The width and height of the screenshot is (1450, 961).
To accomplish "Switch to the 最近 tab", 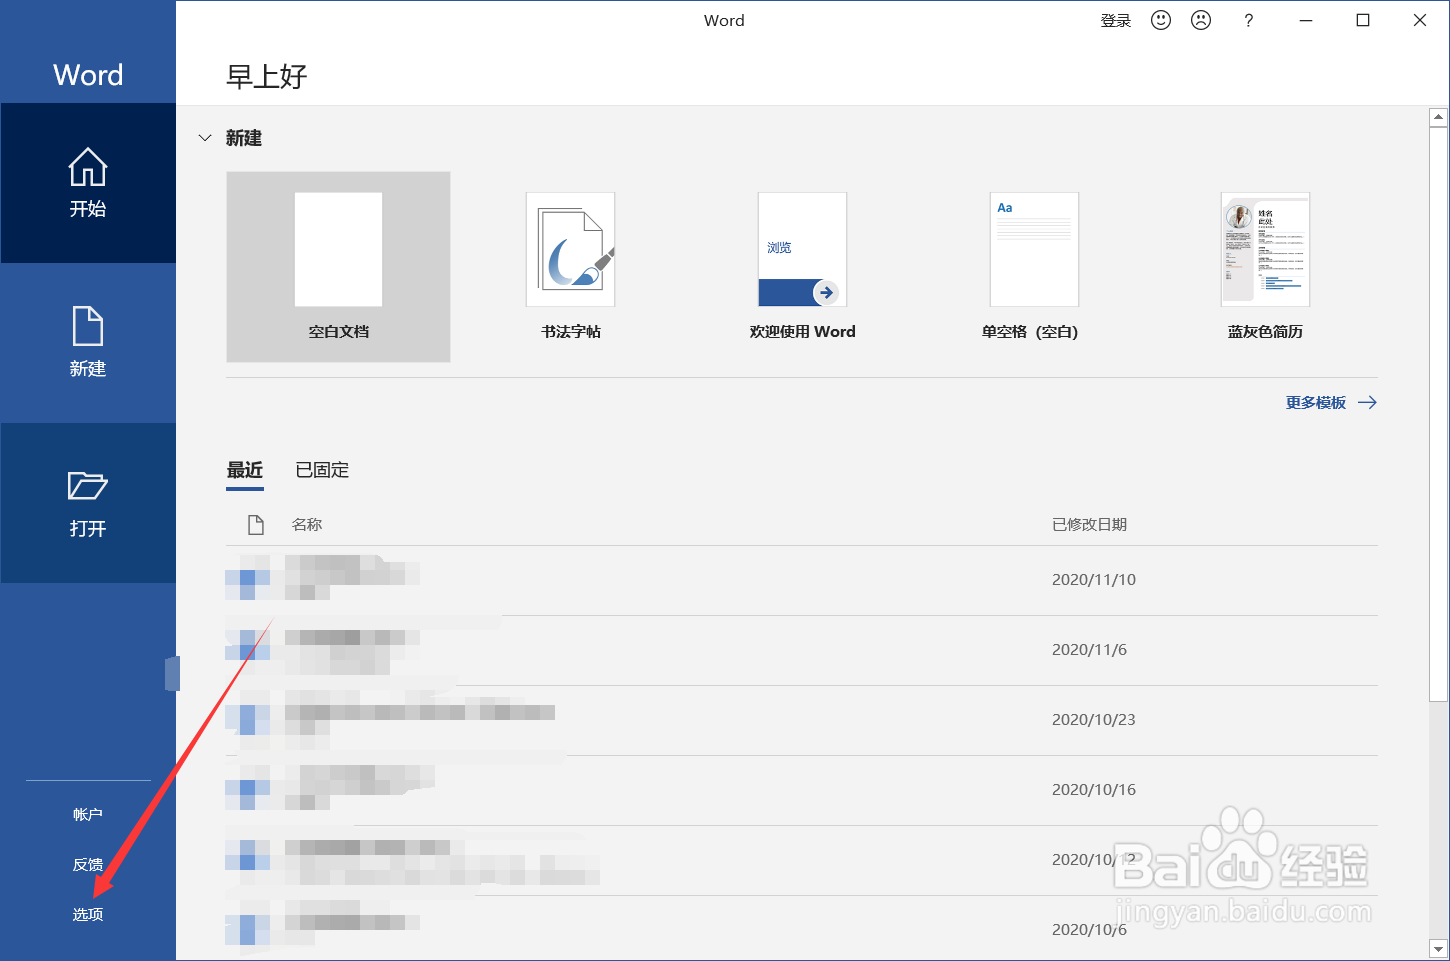I will pyautogui.click(x=245, y=470).
